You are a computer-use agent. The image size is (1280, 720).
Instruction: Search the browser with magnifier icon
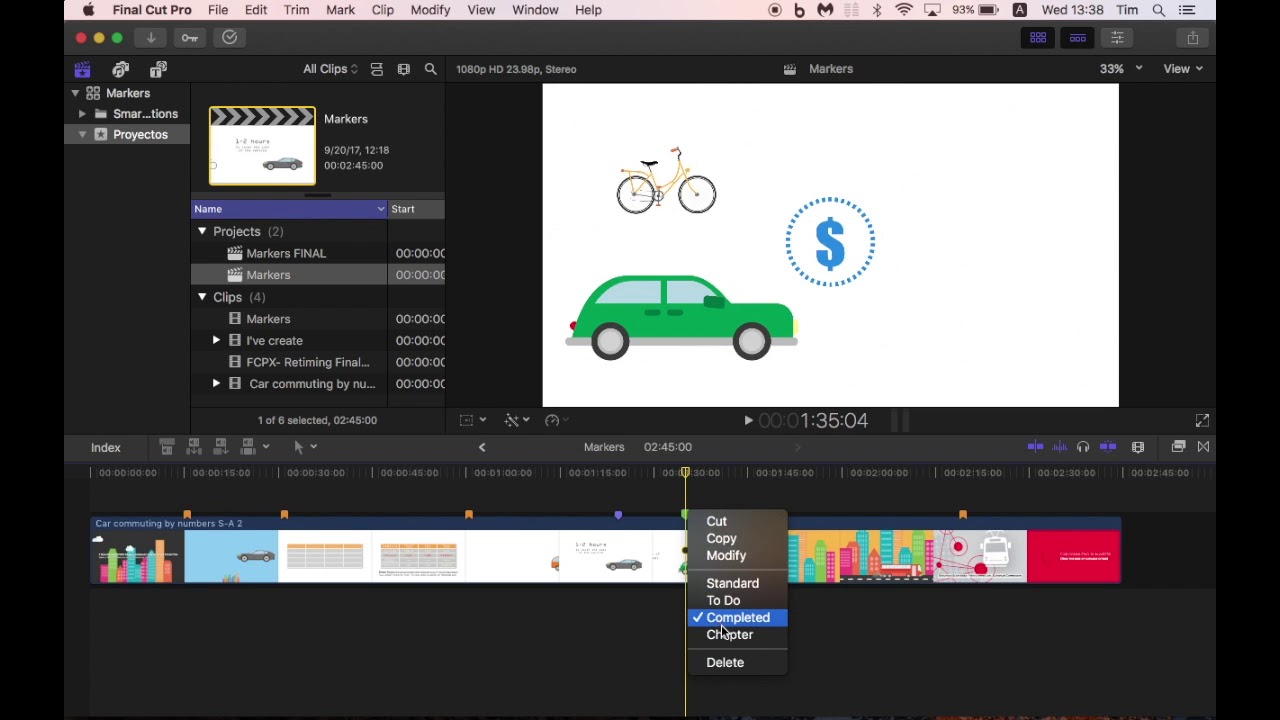pos(431,69)
